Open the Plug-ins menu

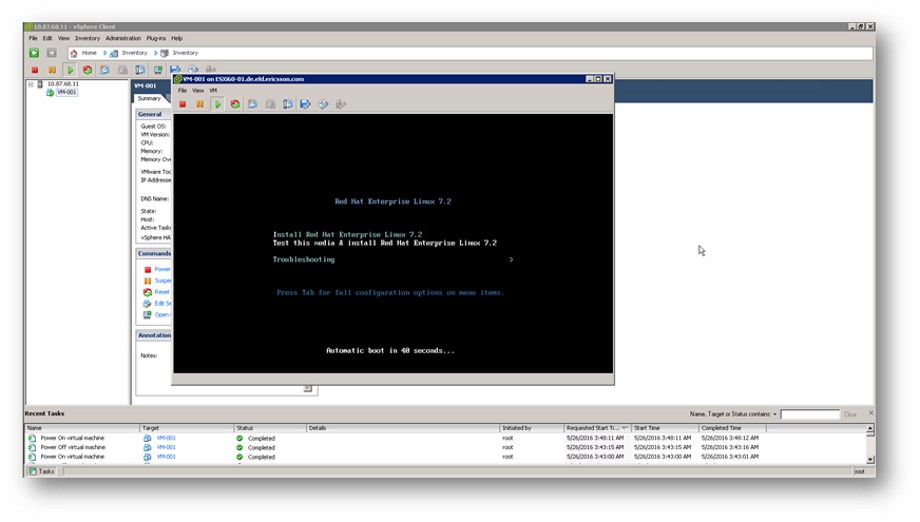coord(156,38)
